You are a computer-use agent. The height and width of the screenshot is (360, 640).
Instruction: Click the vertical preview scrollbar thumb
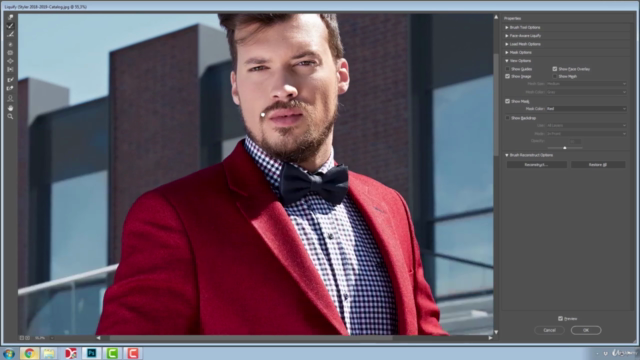coord(496,104)
